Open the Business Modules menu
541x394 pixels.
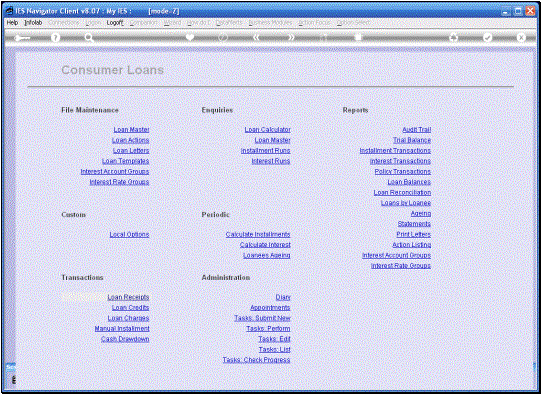[x=270, y=22]
